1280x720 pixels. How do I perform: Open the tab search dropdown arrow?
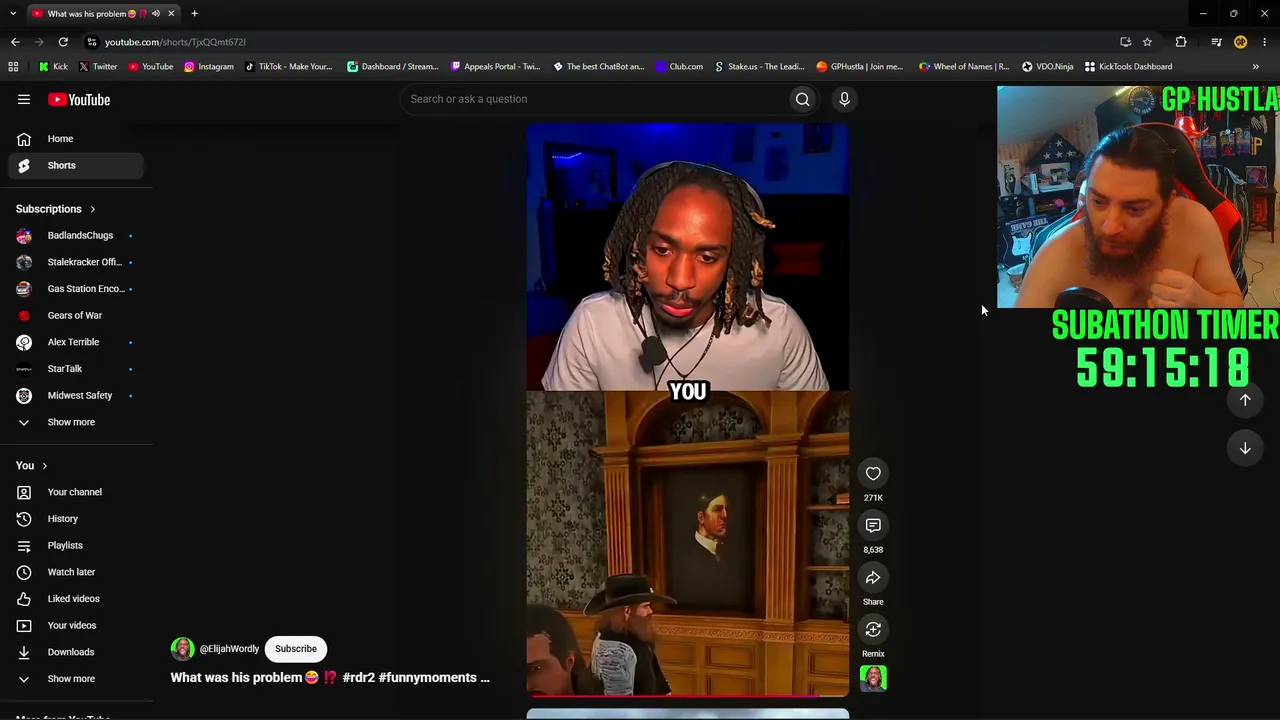pyautogui.click(x=13, y=14)
